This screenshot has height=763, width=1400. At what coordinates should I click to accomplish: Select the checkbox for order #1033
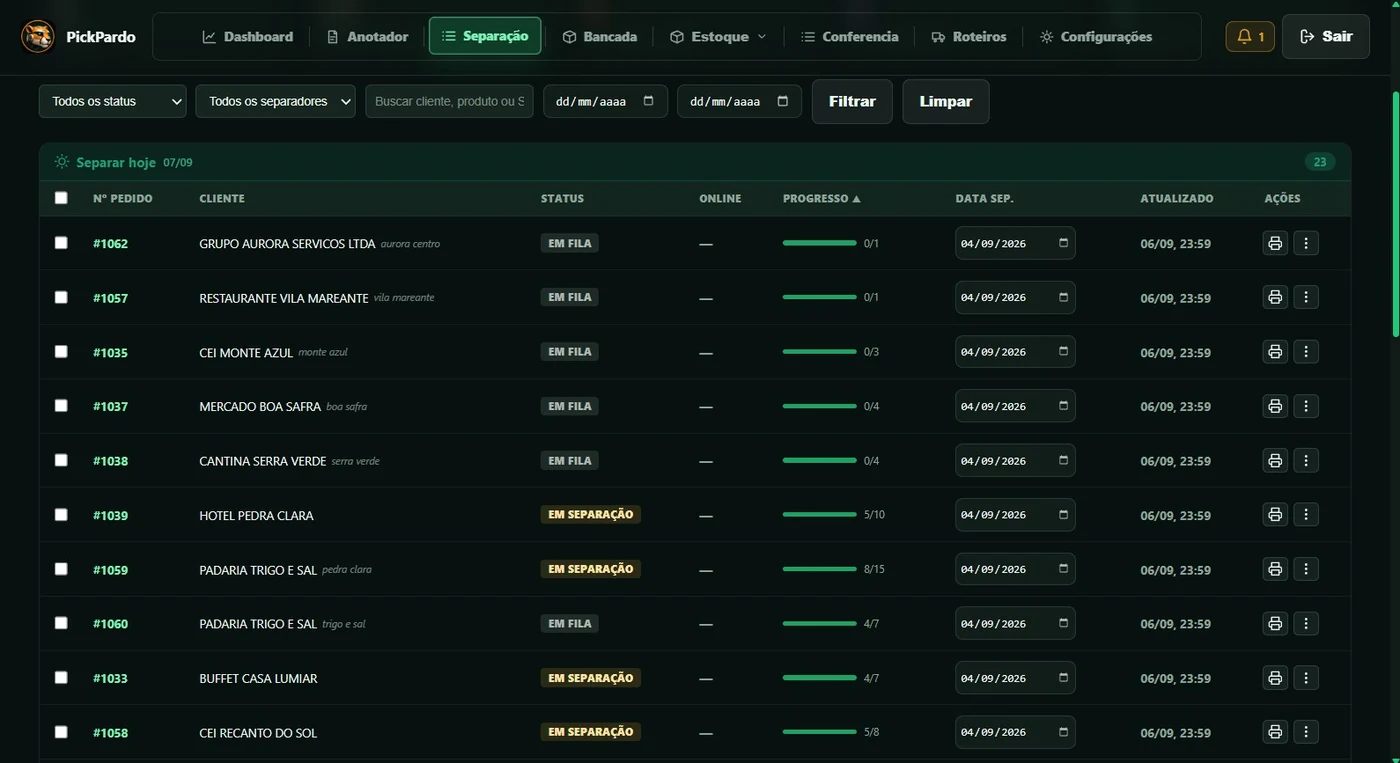pyautogui.click(x=61, y=678)
